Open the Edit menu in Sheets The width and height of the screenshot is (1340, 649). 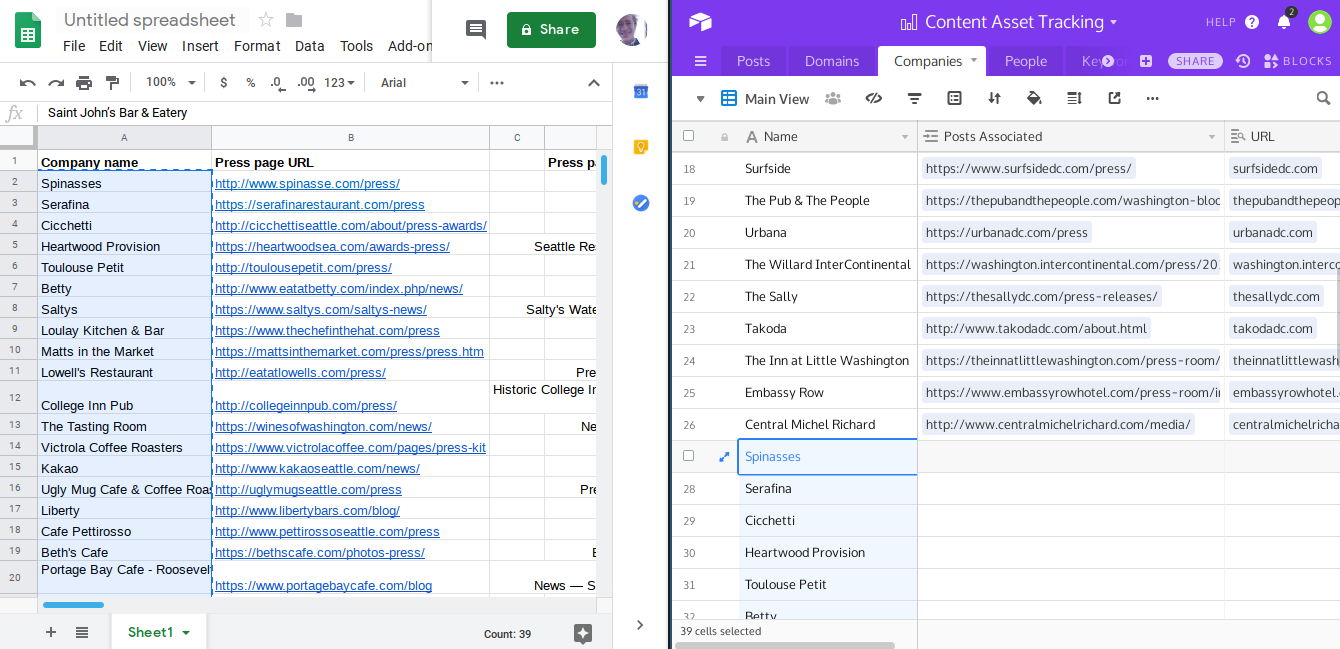(111, 46)
